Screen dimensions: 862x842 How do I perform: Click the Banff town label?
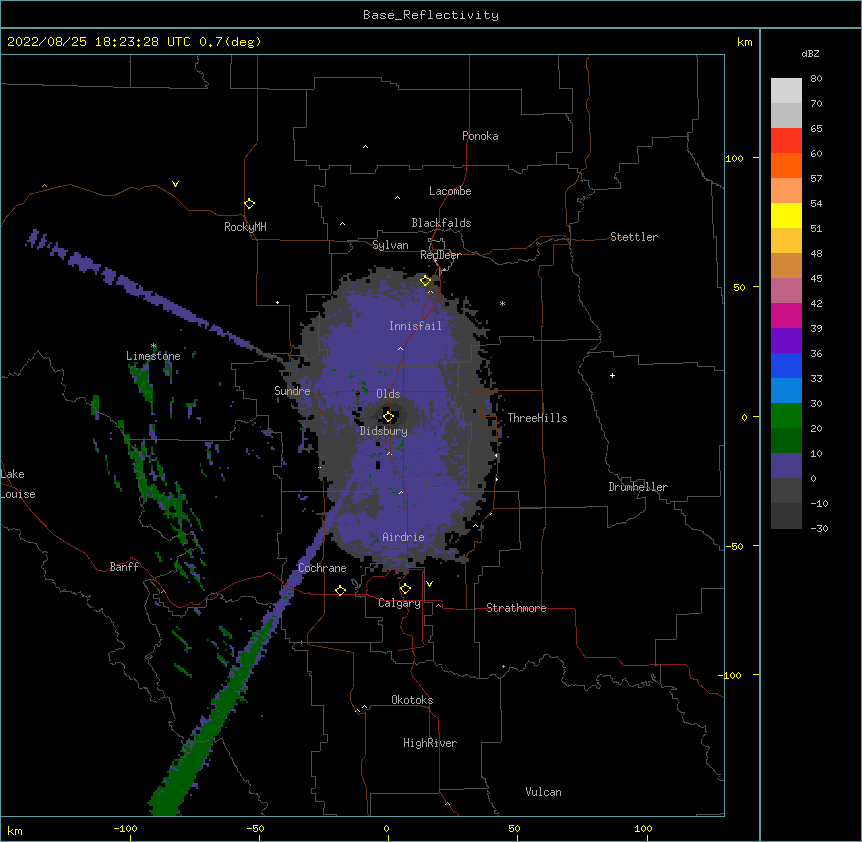(124, 567)
